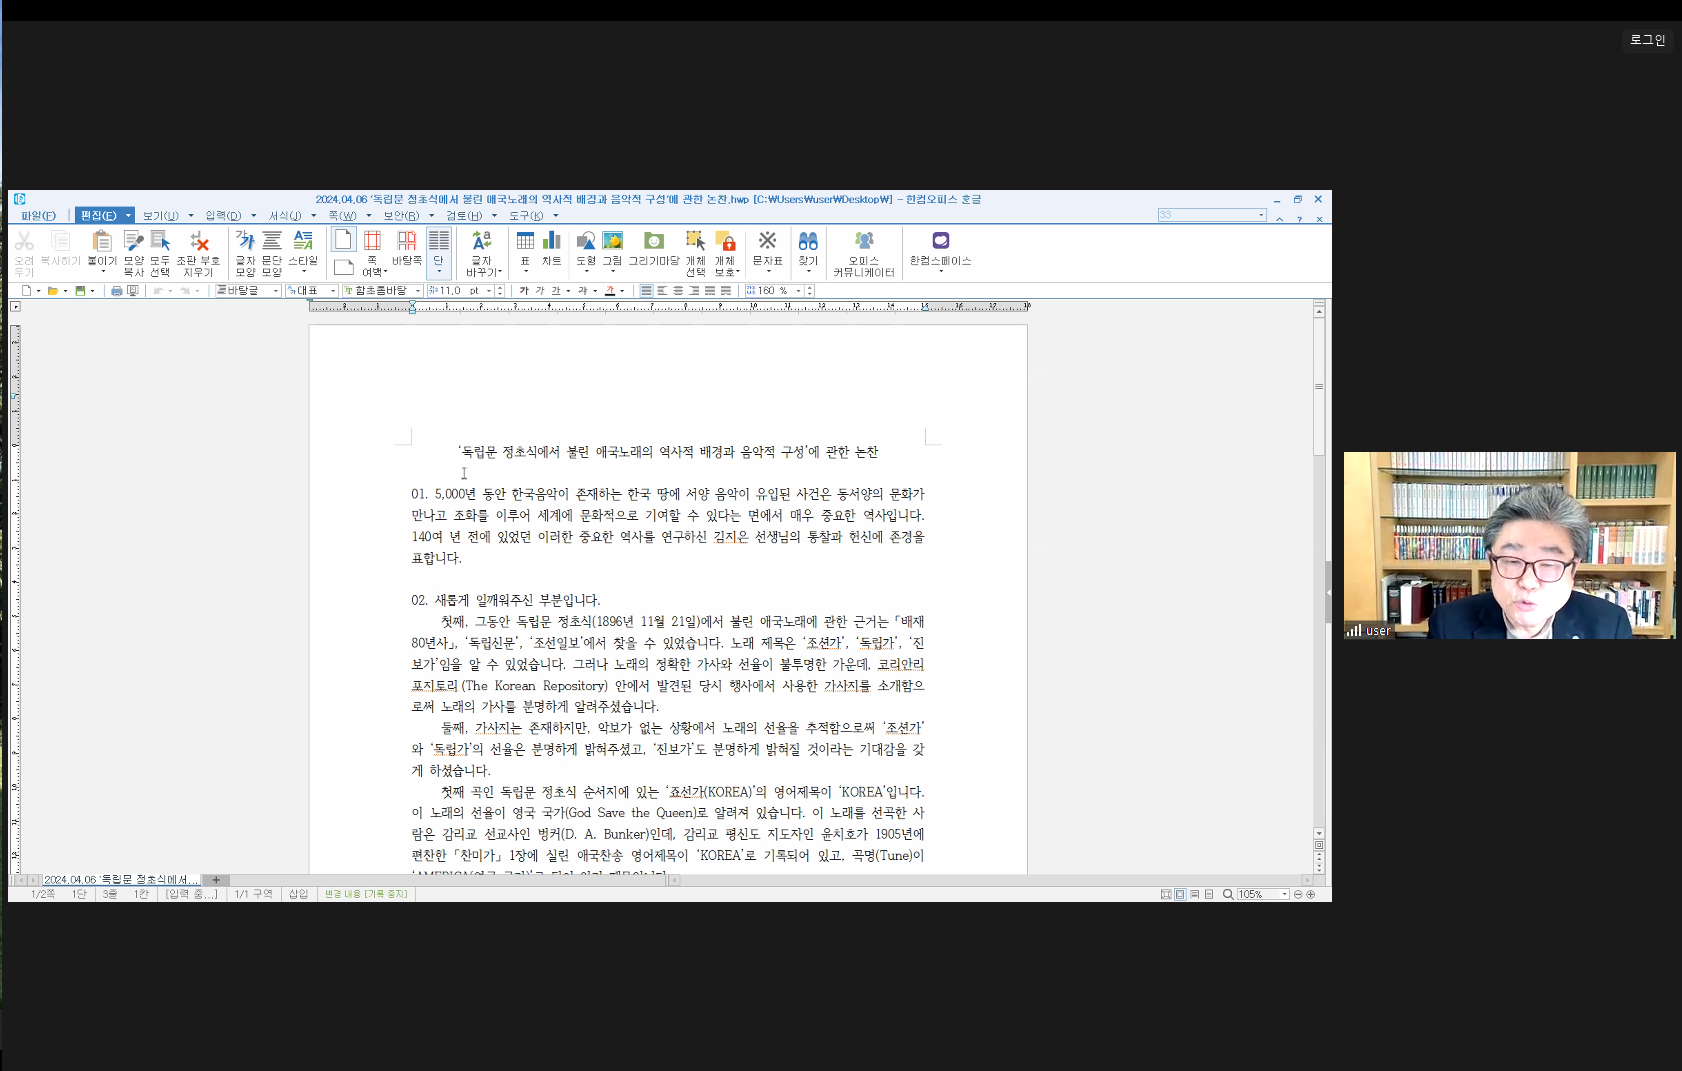Expand the 편집(E) menu dropdown arrow
1682x1071 pixels.
click(128, 216)
